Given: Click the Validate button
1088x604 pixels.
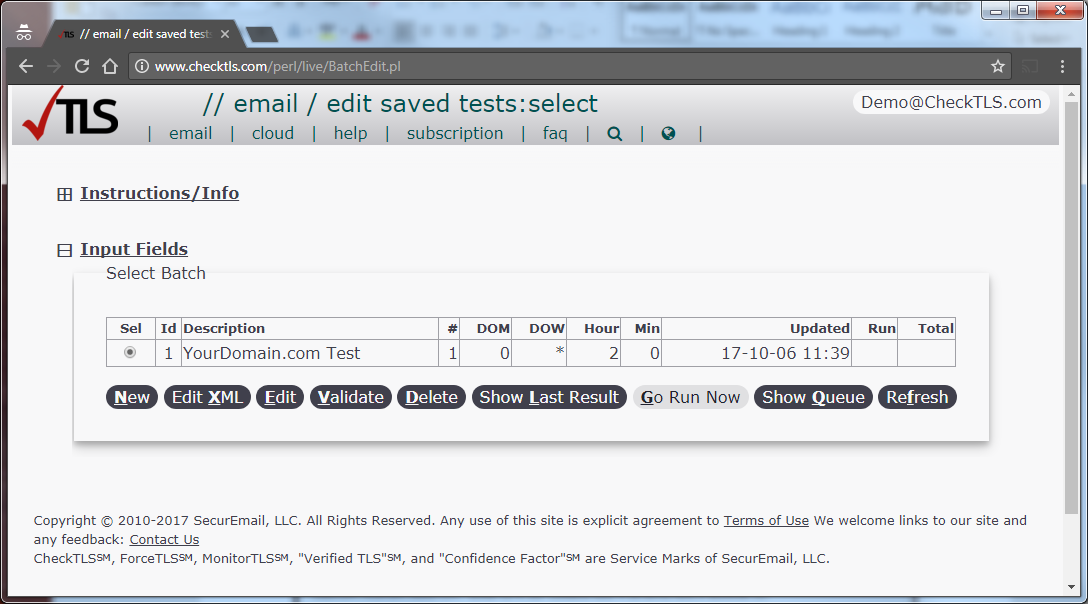Looking at the screenshot, I should point(350,397).
